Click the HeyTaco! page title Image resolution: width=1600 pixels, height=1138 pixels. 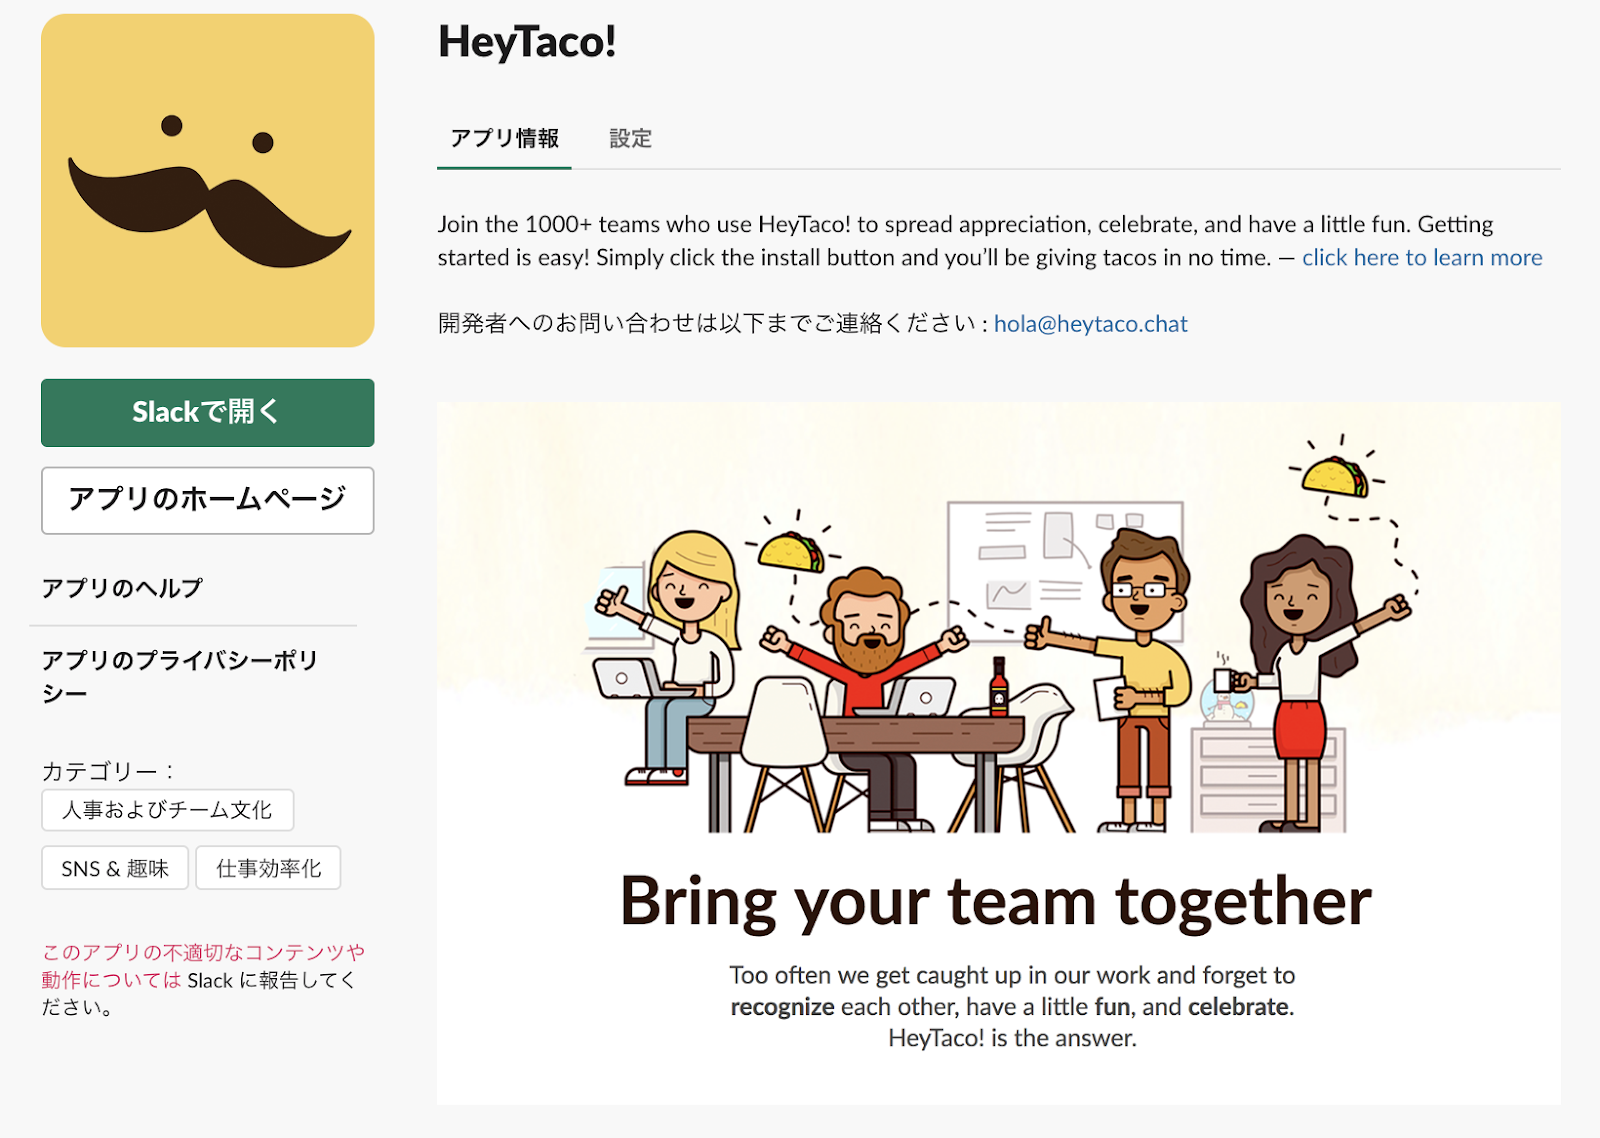pyautogui.click(x=527, y=42)
